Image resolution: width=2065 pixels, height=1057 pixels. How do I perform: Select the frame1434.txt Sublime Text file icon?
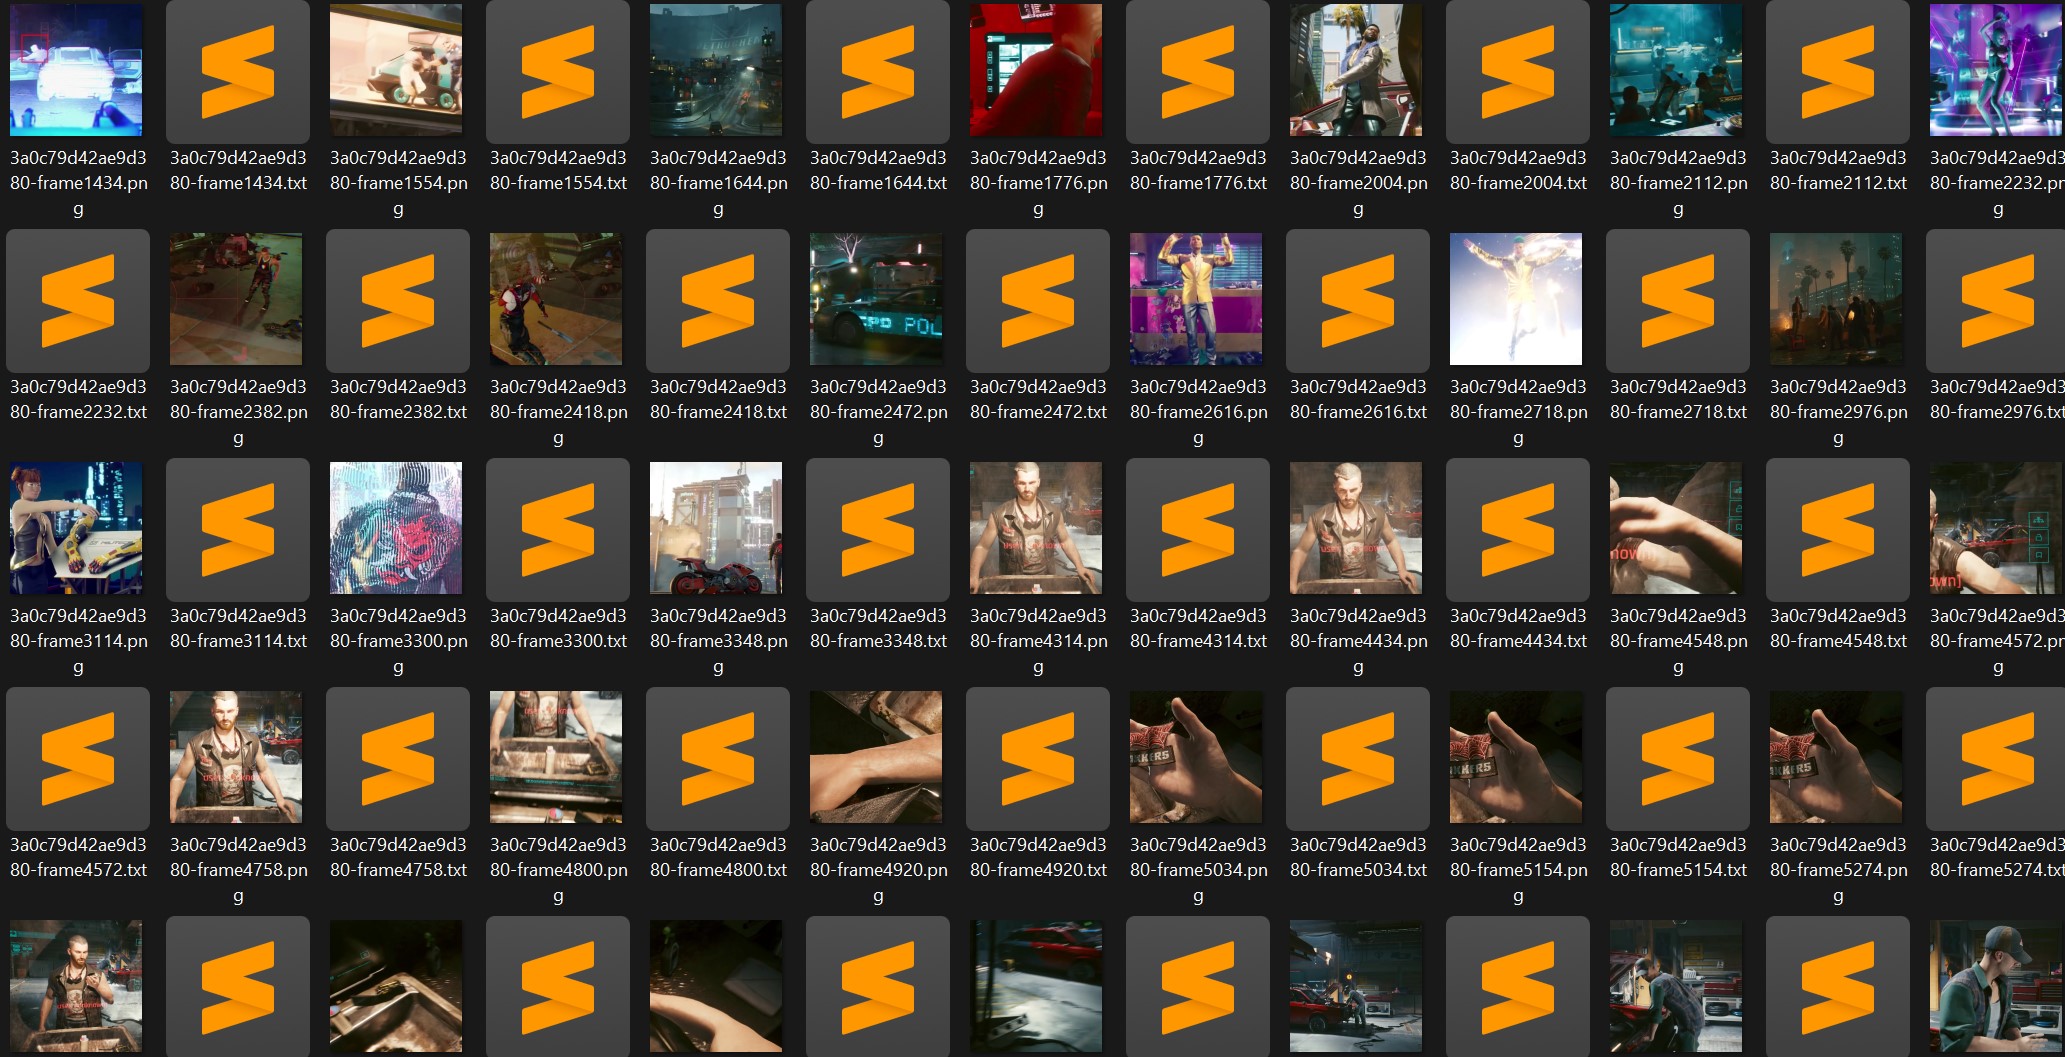click(238, 71)
